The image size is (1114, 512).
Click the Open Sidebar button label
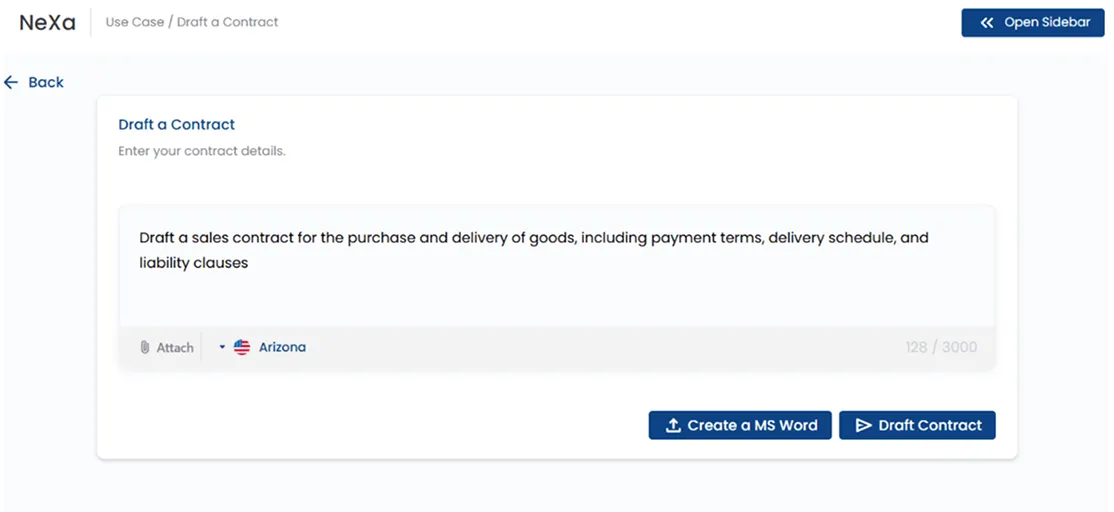point(1047,23)
